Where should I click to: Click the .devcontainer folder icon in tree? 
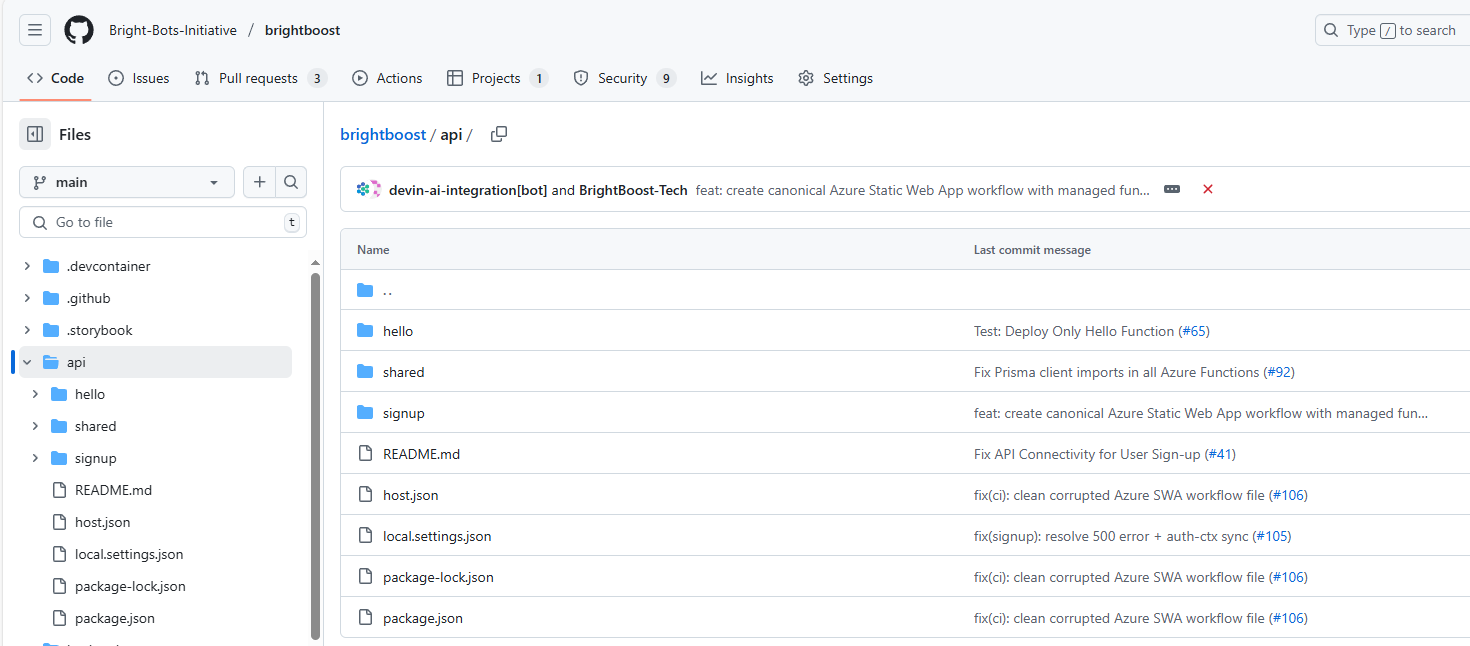tap(51, 266)
